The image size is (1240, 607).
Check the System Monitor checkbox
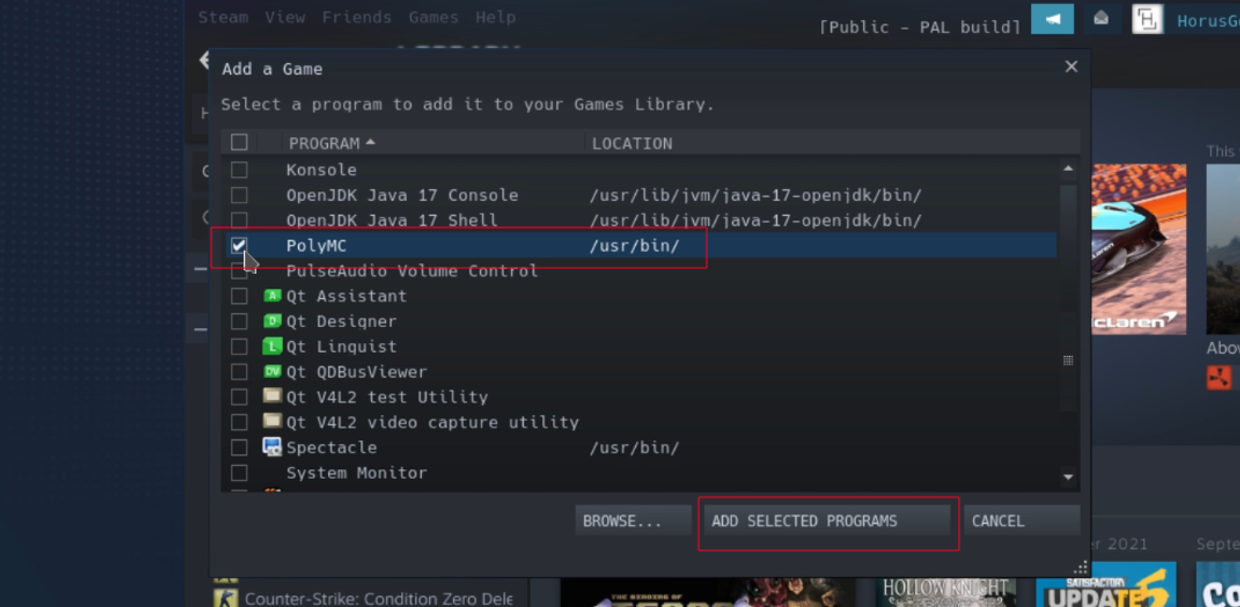pos(239,472)
